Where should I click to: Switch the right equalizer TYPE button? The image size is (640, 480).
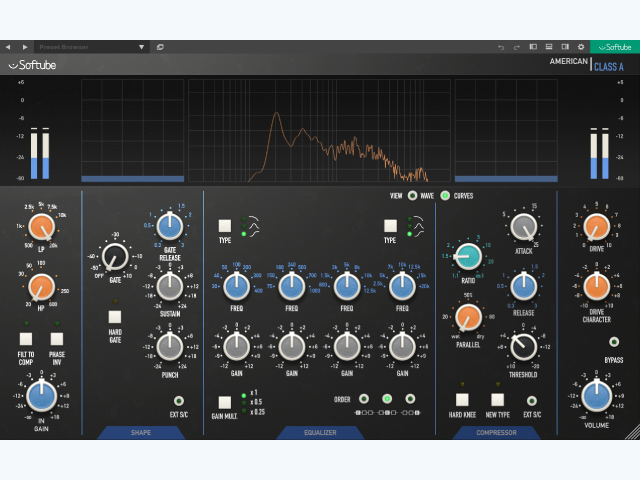390,226
